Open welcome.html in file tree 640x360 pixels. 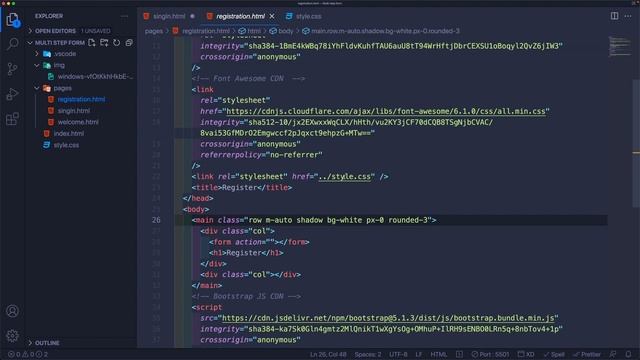point(78,122)
